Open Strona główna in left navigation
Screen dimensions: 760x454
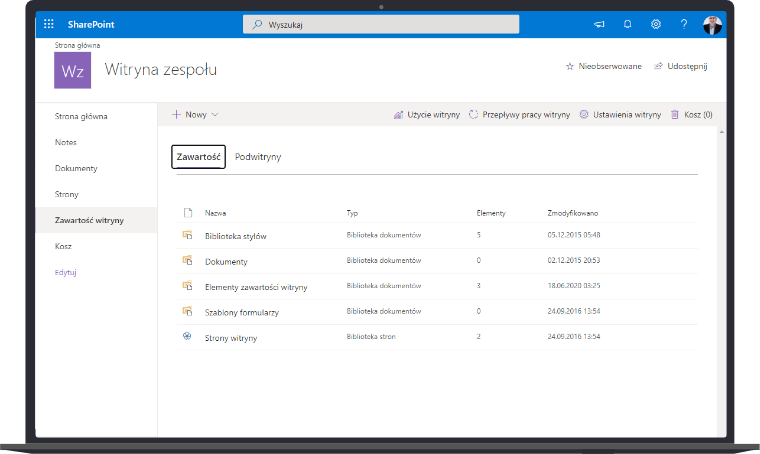coord(81,116)
